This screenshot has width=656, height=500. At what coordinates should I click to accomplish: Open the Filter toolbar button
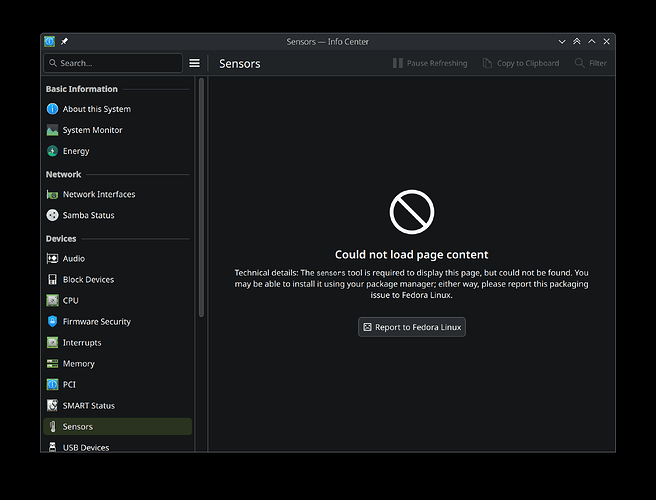591,63
